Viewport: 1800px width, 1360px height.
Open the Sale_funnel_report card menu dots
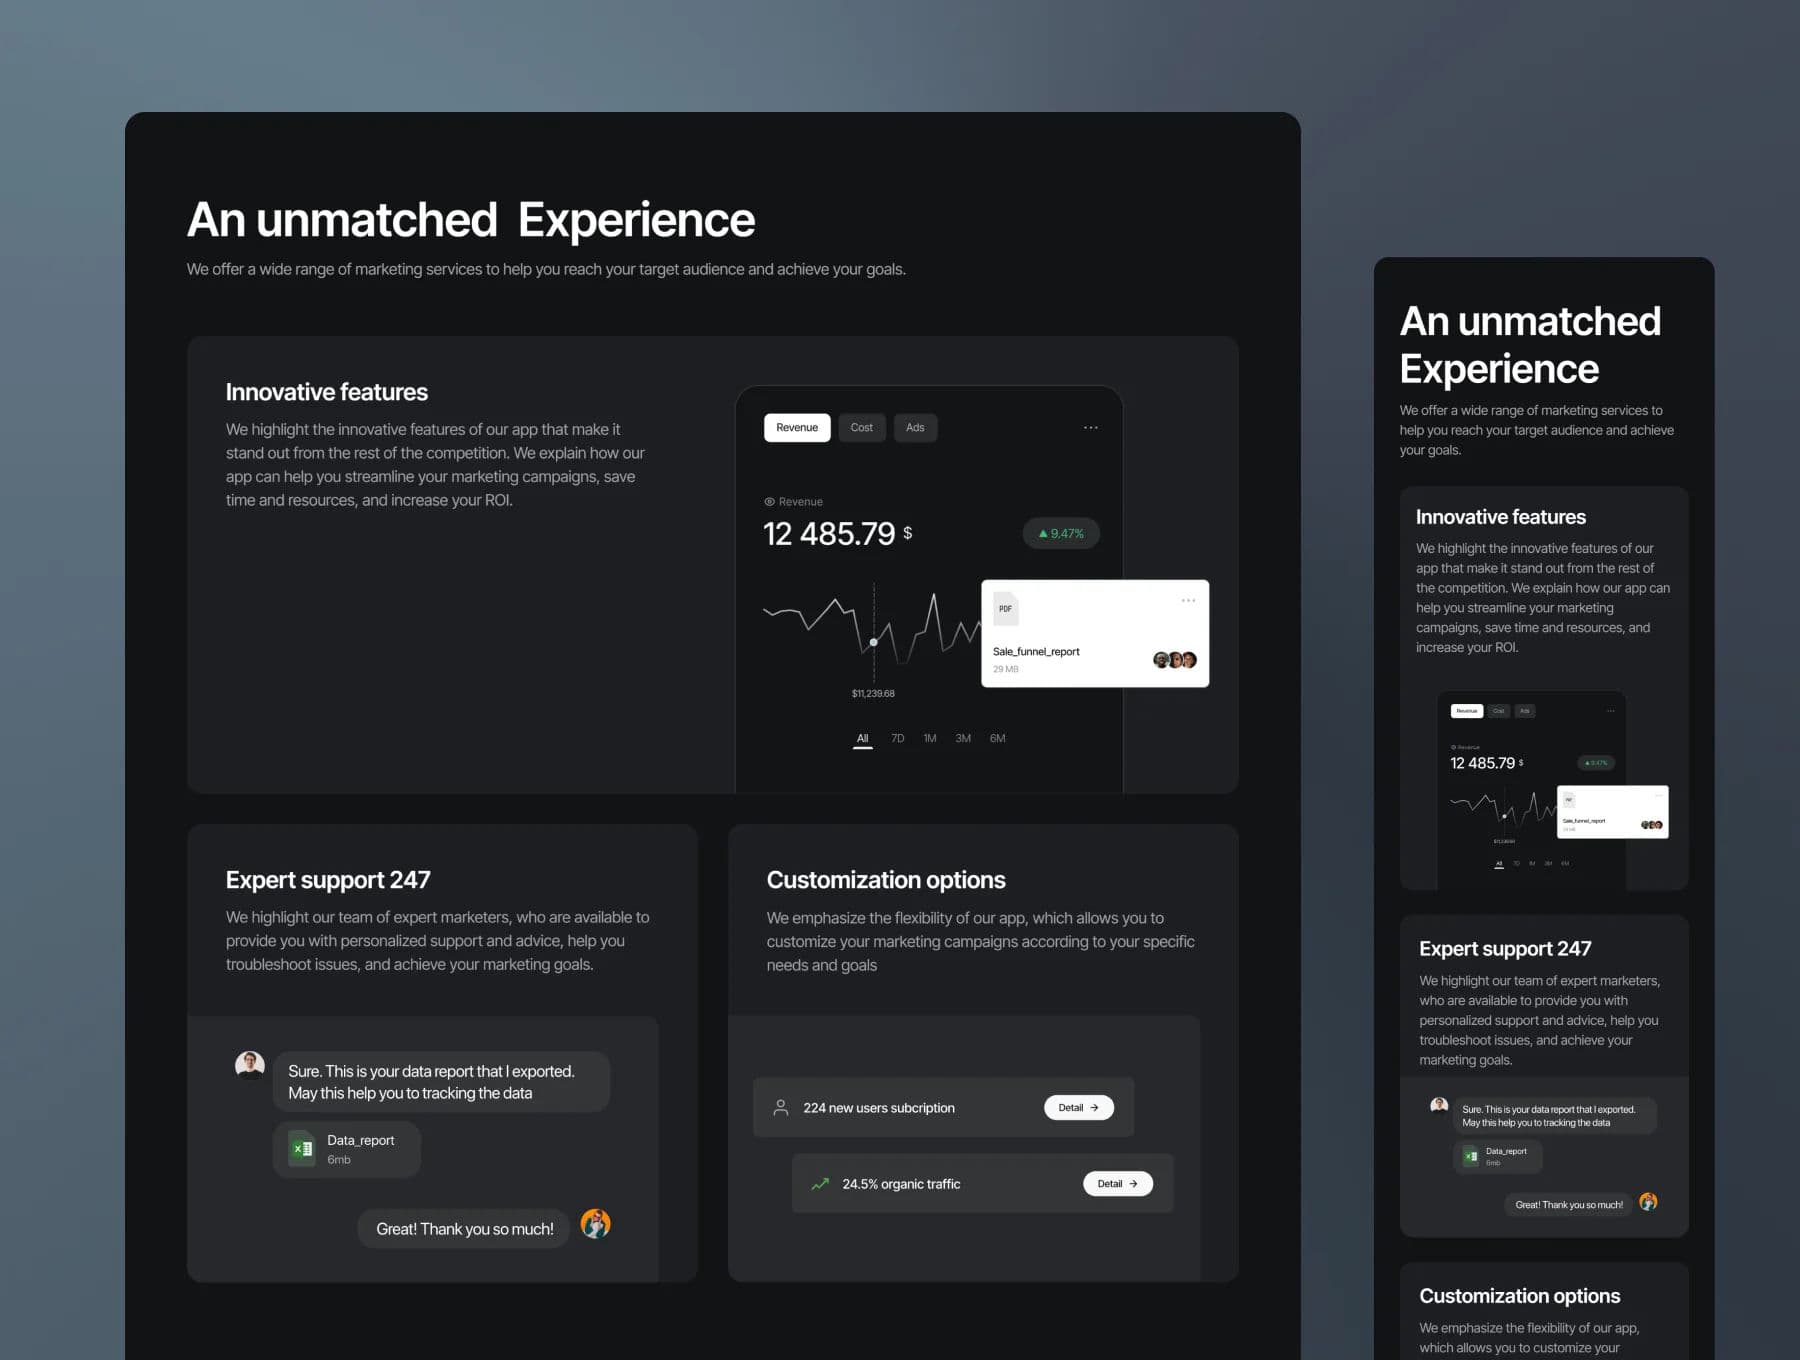pyautogui.click(x=1188, y=601)
